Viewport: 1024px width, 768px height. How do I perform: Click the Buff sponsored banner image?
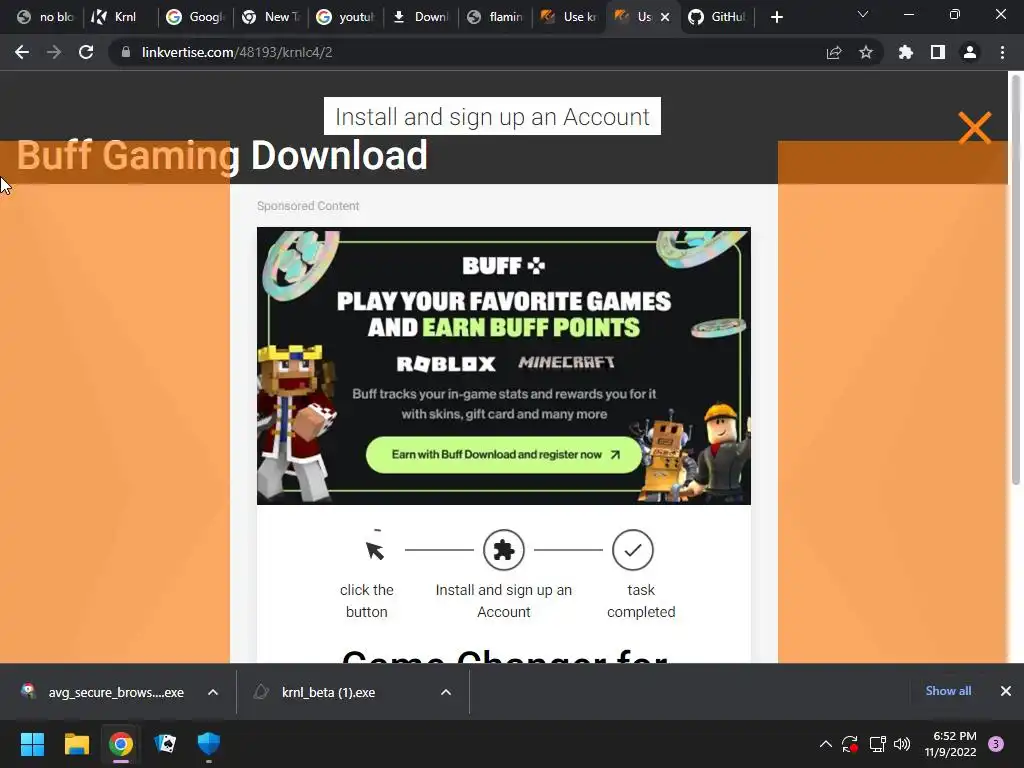coord(504,366)
